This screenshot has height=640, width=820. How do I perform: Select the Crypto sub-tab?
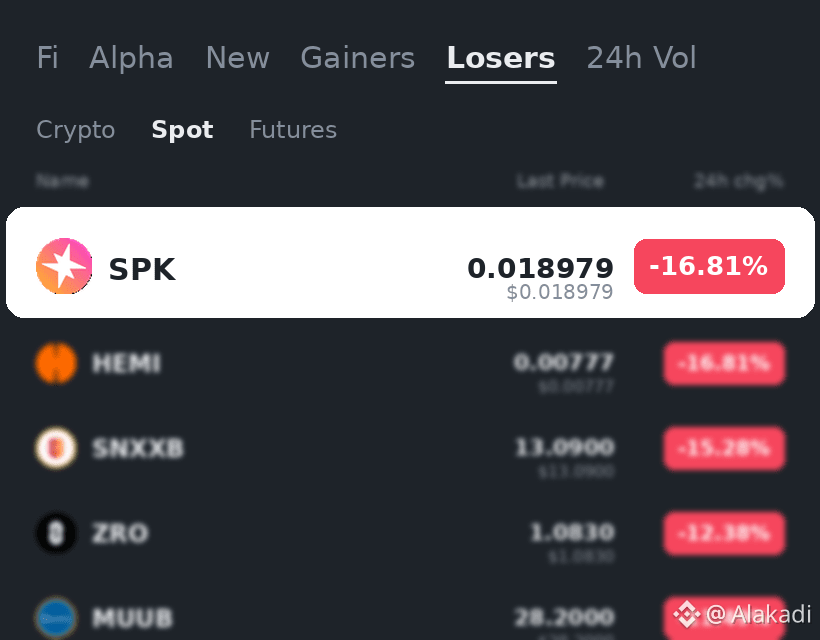click(x=76, y=130)
